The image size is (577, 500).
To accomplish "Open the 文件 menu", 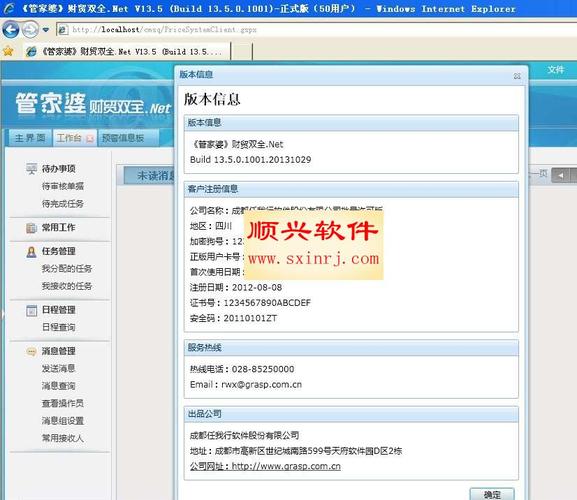I will (555, 70).
